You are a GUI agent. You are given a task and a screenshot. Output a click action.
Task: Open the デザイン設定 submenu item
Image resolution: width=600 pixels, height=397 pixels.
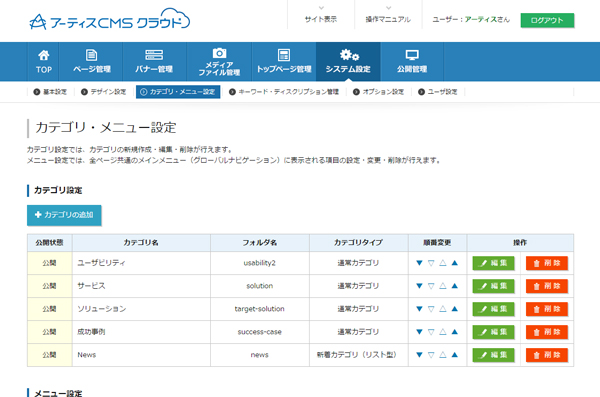click(x=103, y=92)
